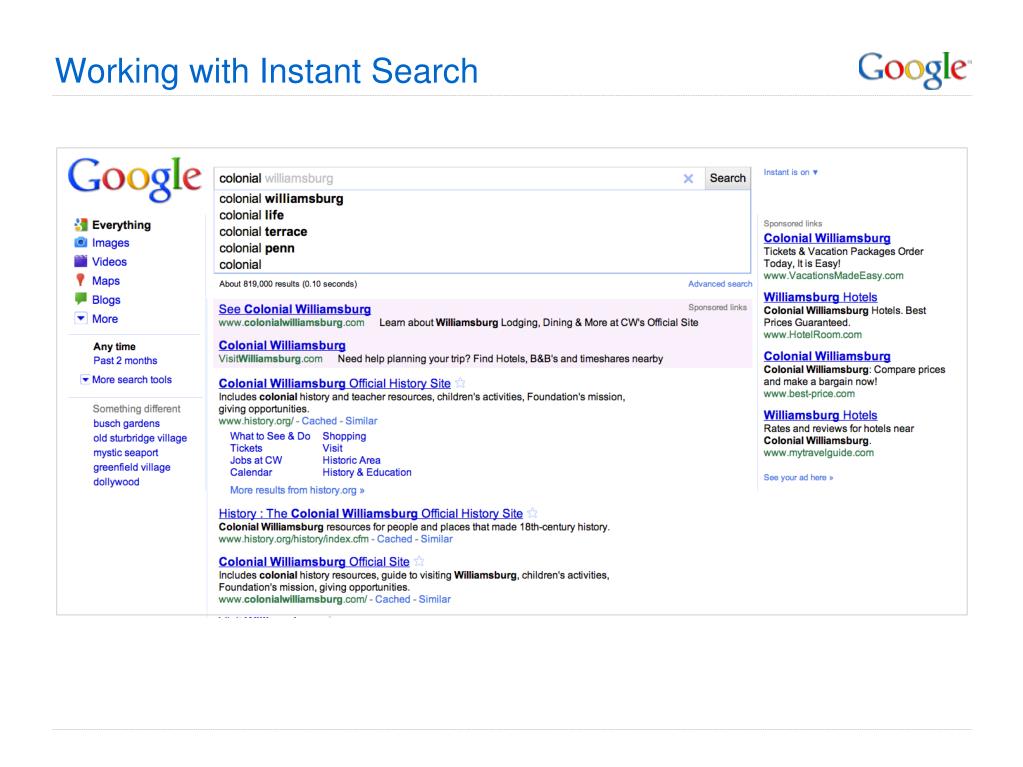Open the Tickets sitelink
The image size is (1023, 767).
246,448
